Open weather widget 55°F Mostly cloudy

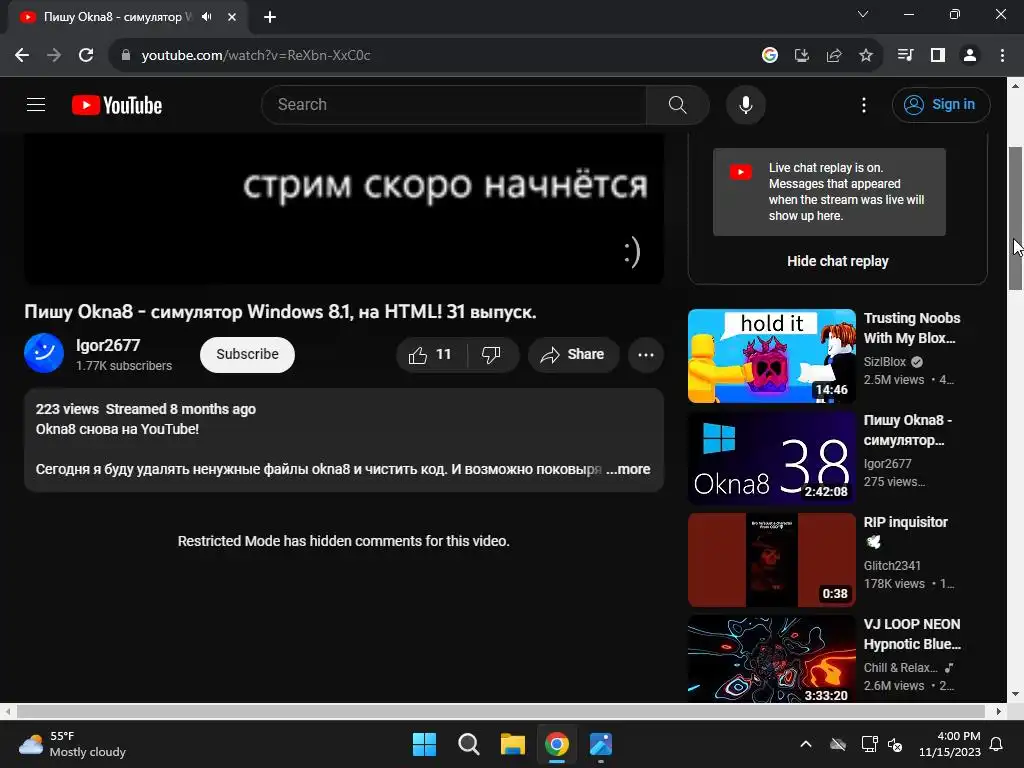pyautogui.click(x=72, y=744)
